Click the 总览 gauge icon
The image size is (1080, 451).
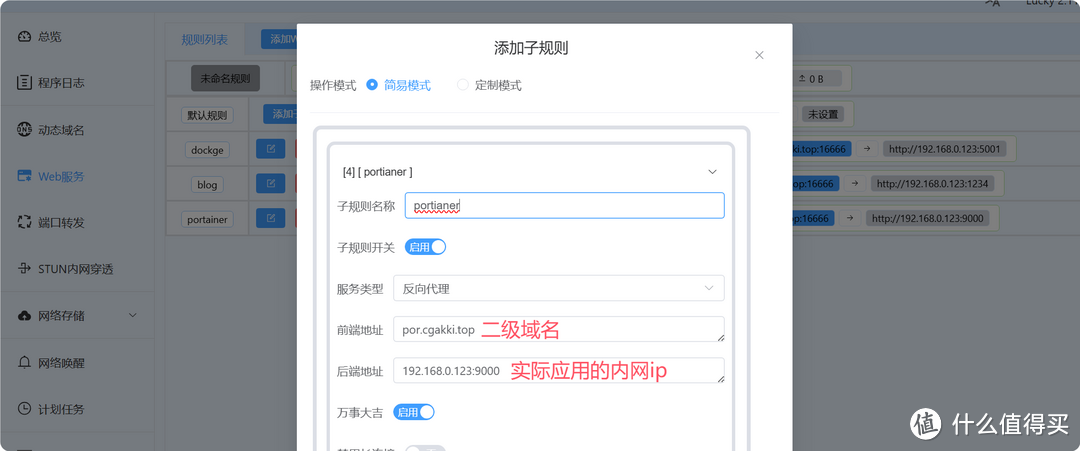(25, 36)
